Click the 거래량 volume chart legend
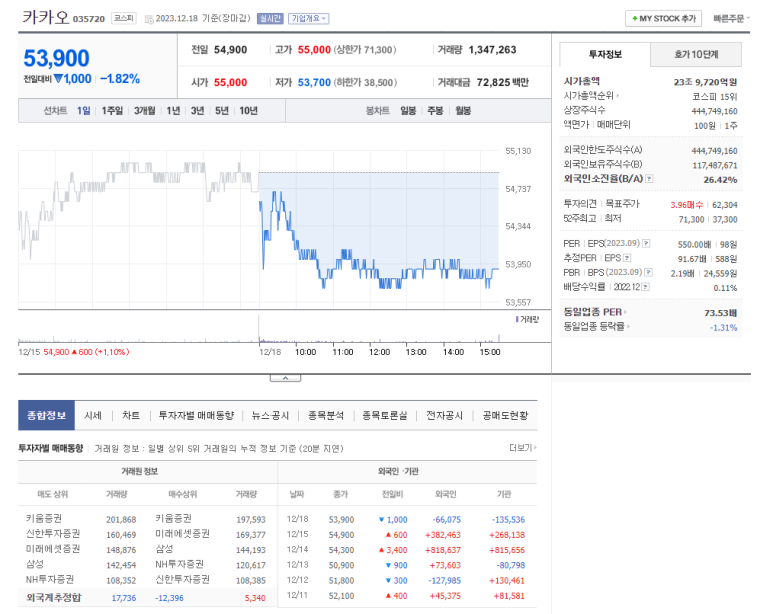773x614 pixels. [527, 320]
